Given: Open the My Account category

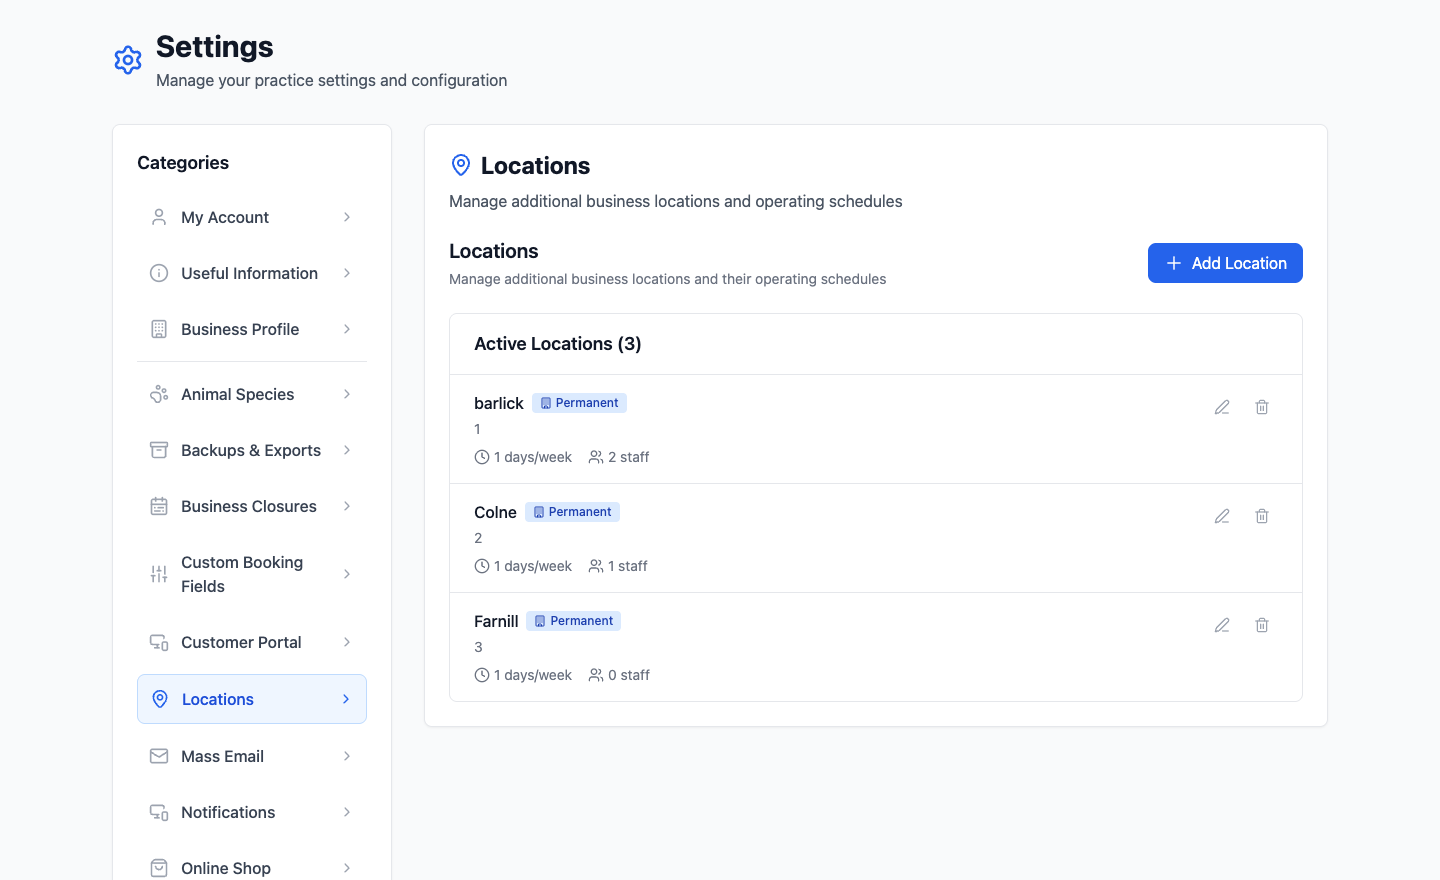Looking at the screenshot, I should pyautogui.click(x=252, y=217).
